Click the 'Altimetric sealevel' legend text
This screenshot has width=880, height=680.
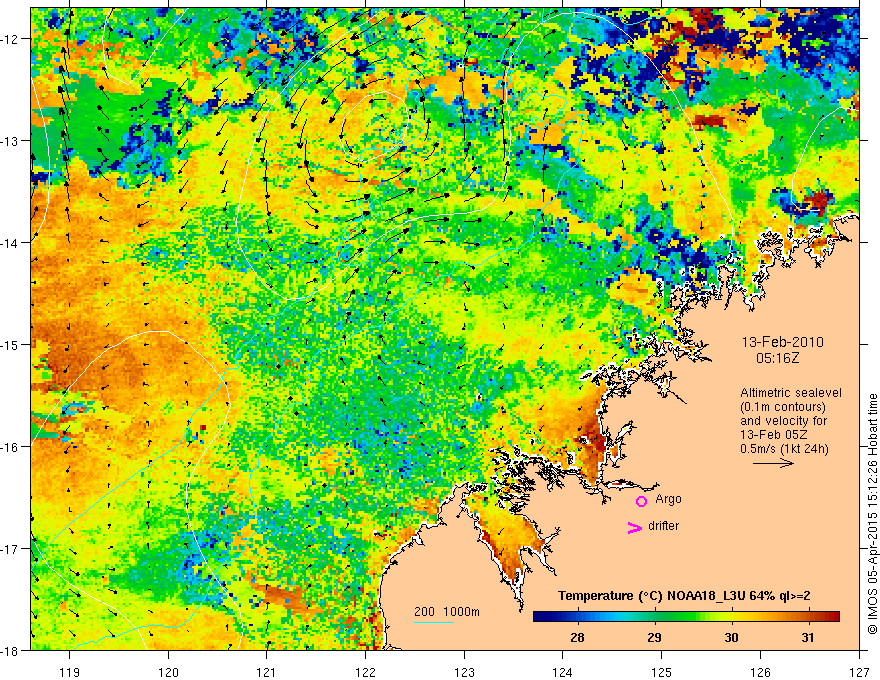tap(791, 393)
